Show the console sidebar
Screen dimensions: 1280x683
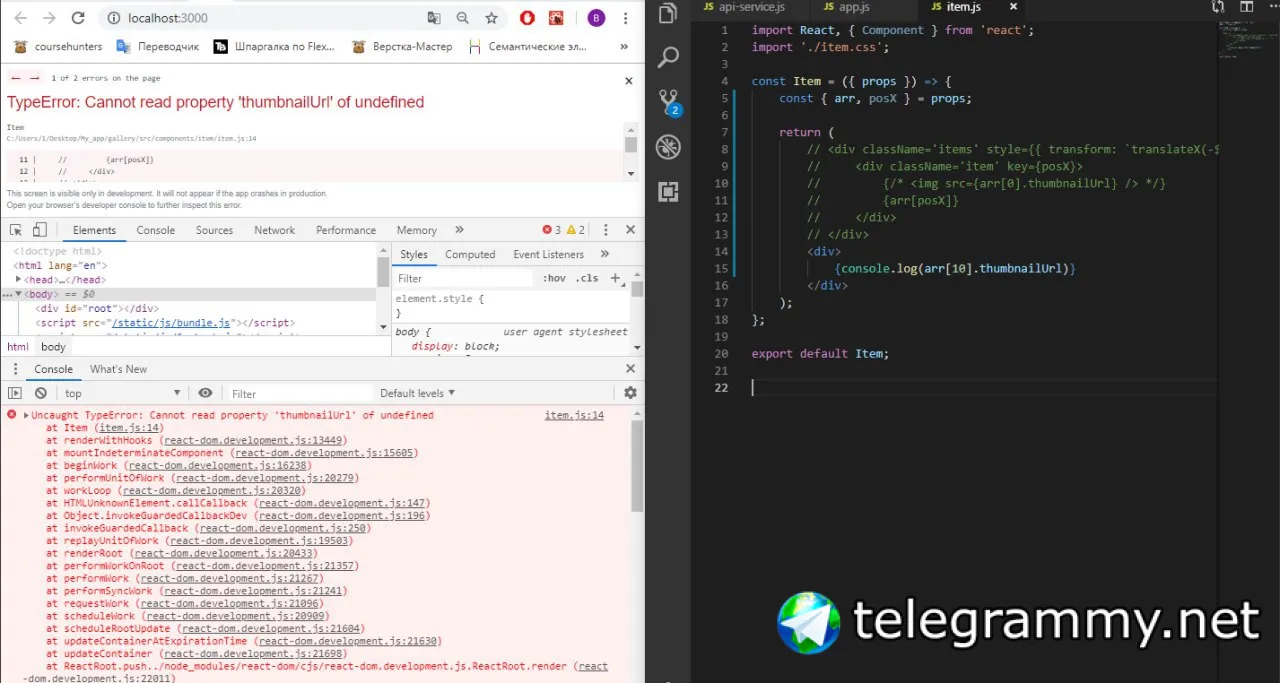15,393
